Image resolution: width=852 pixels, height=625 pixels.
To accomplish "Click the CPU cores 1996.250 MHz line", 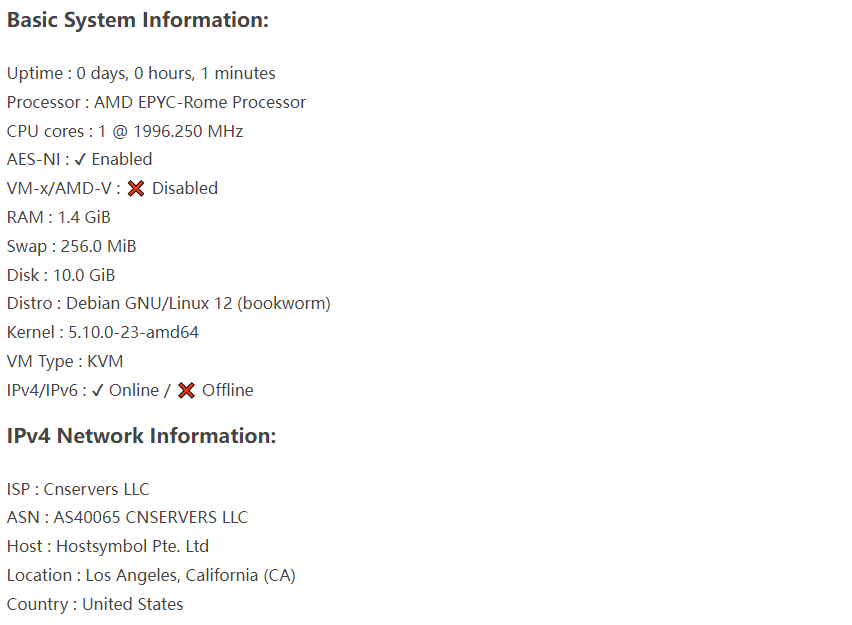I will click(x=125, y=131).
